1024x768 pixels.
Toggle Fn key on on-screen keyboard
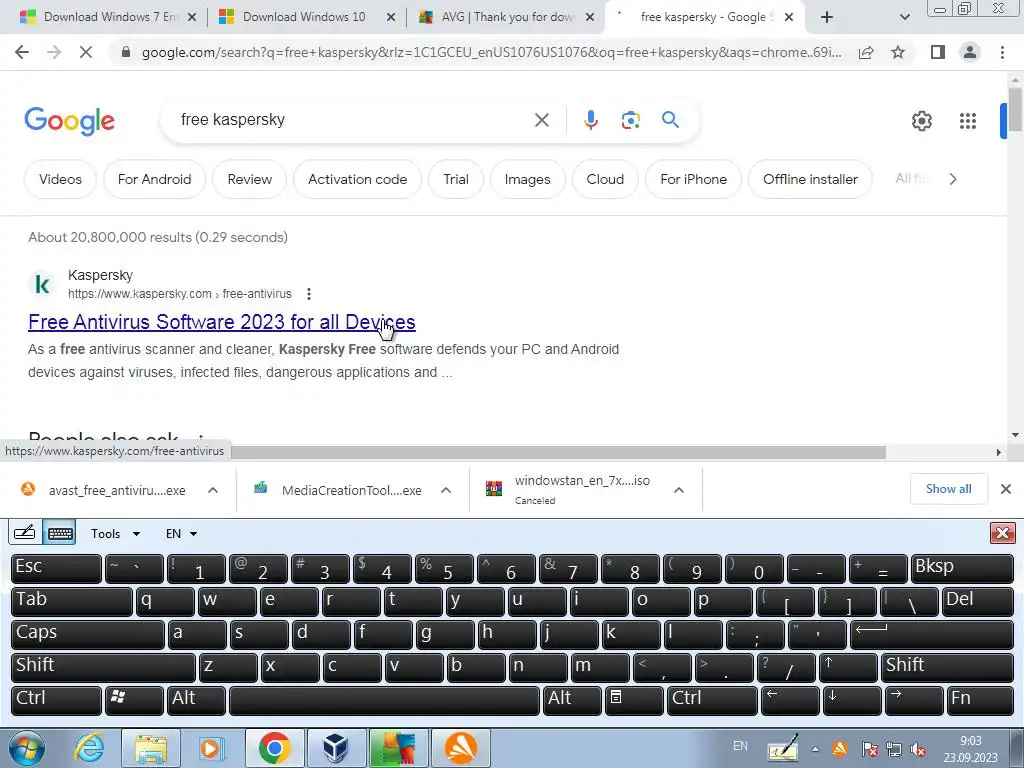click(x=980, y=700)
